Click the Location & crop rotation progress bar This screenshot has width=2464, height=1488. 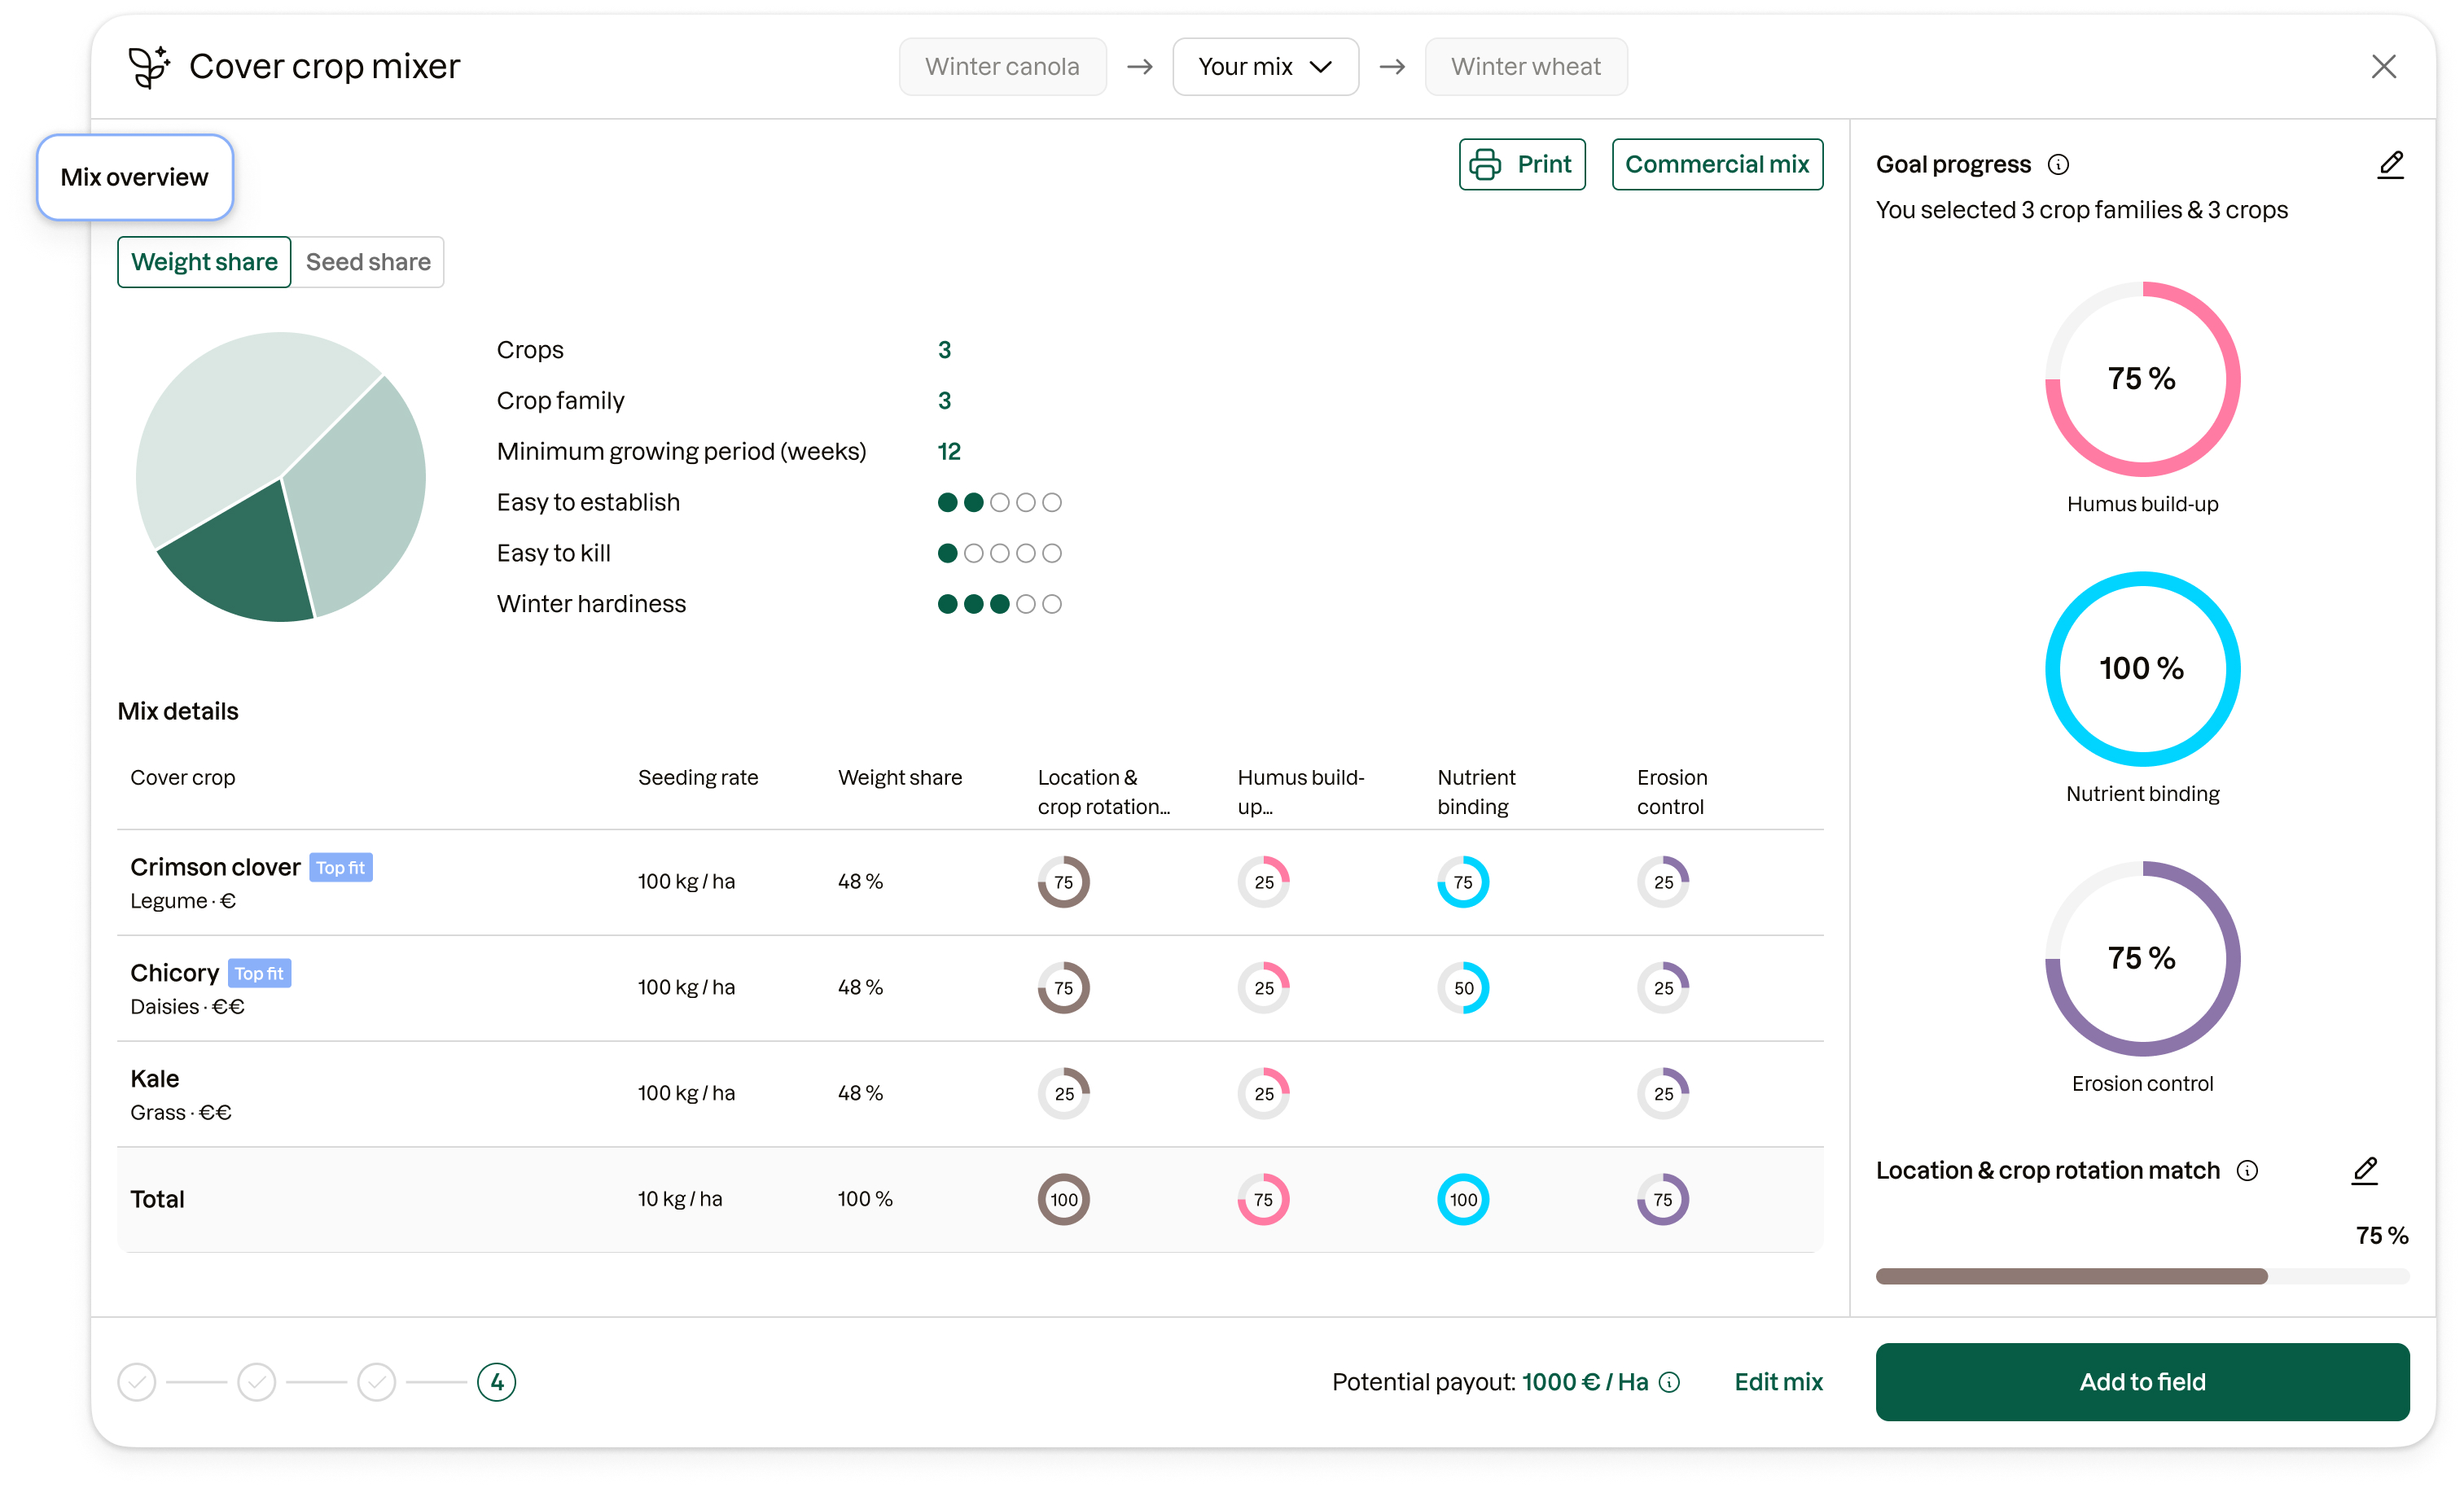pyautogui.click(x=2141, y=1276)
